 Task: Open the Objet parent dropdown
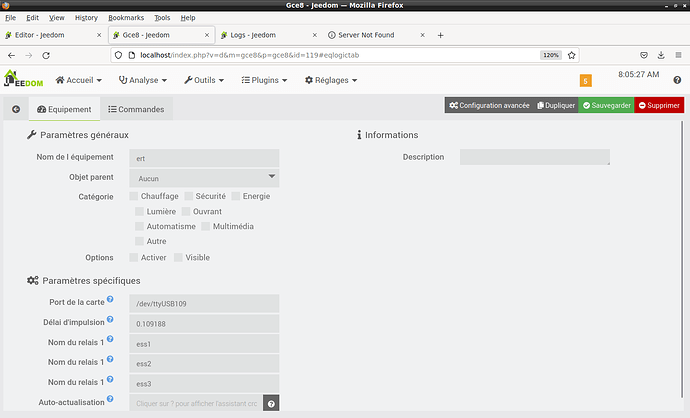click(204, 178)
